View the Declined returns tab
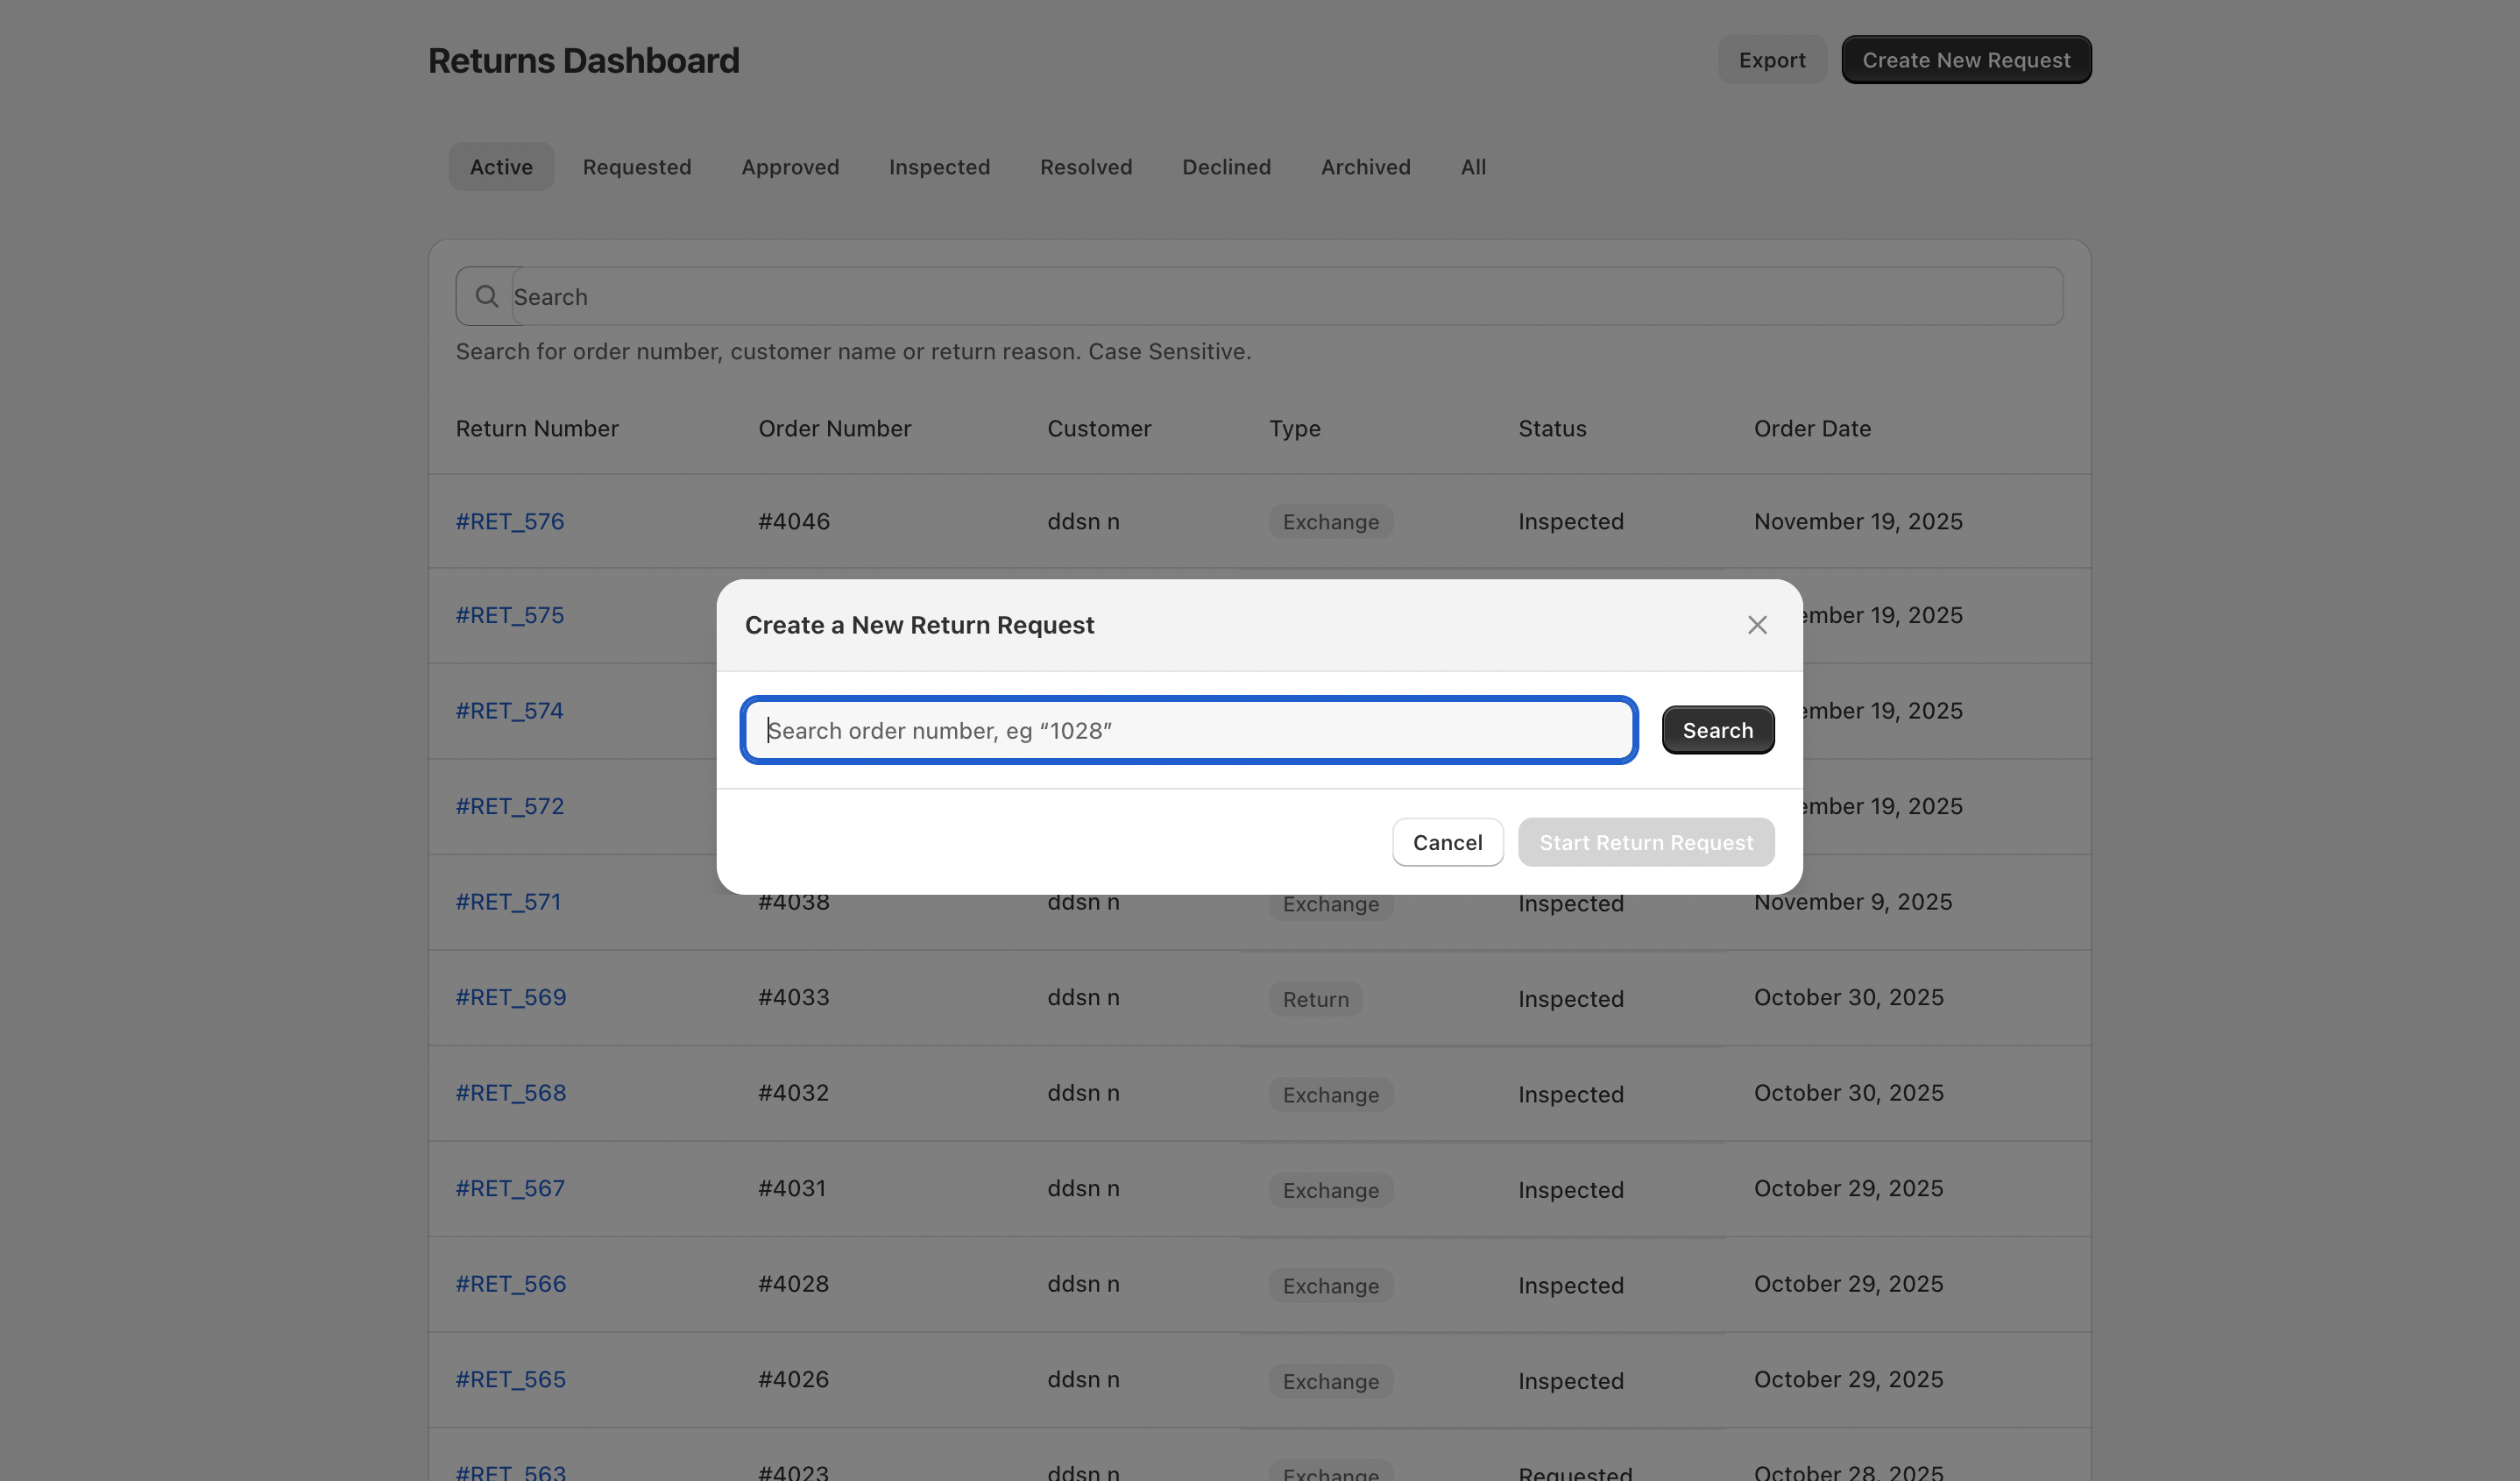This screenshot has width=2520, height=1481. coord(1226,167)
